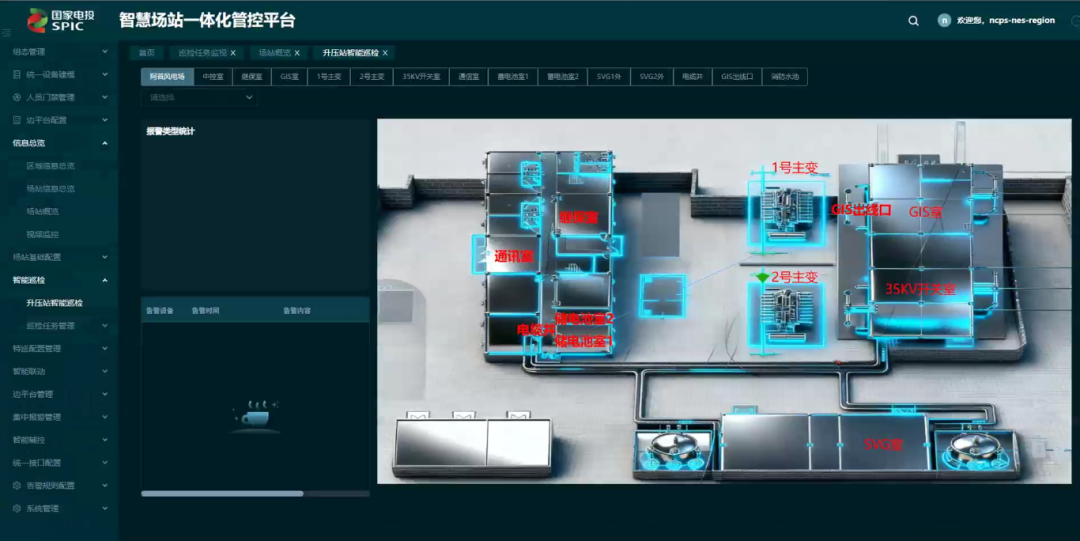Click the gear icon beside 系统管理

point(17,508)
